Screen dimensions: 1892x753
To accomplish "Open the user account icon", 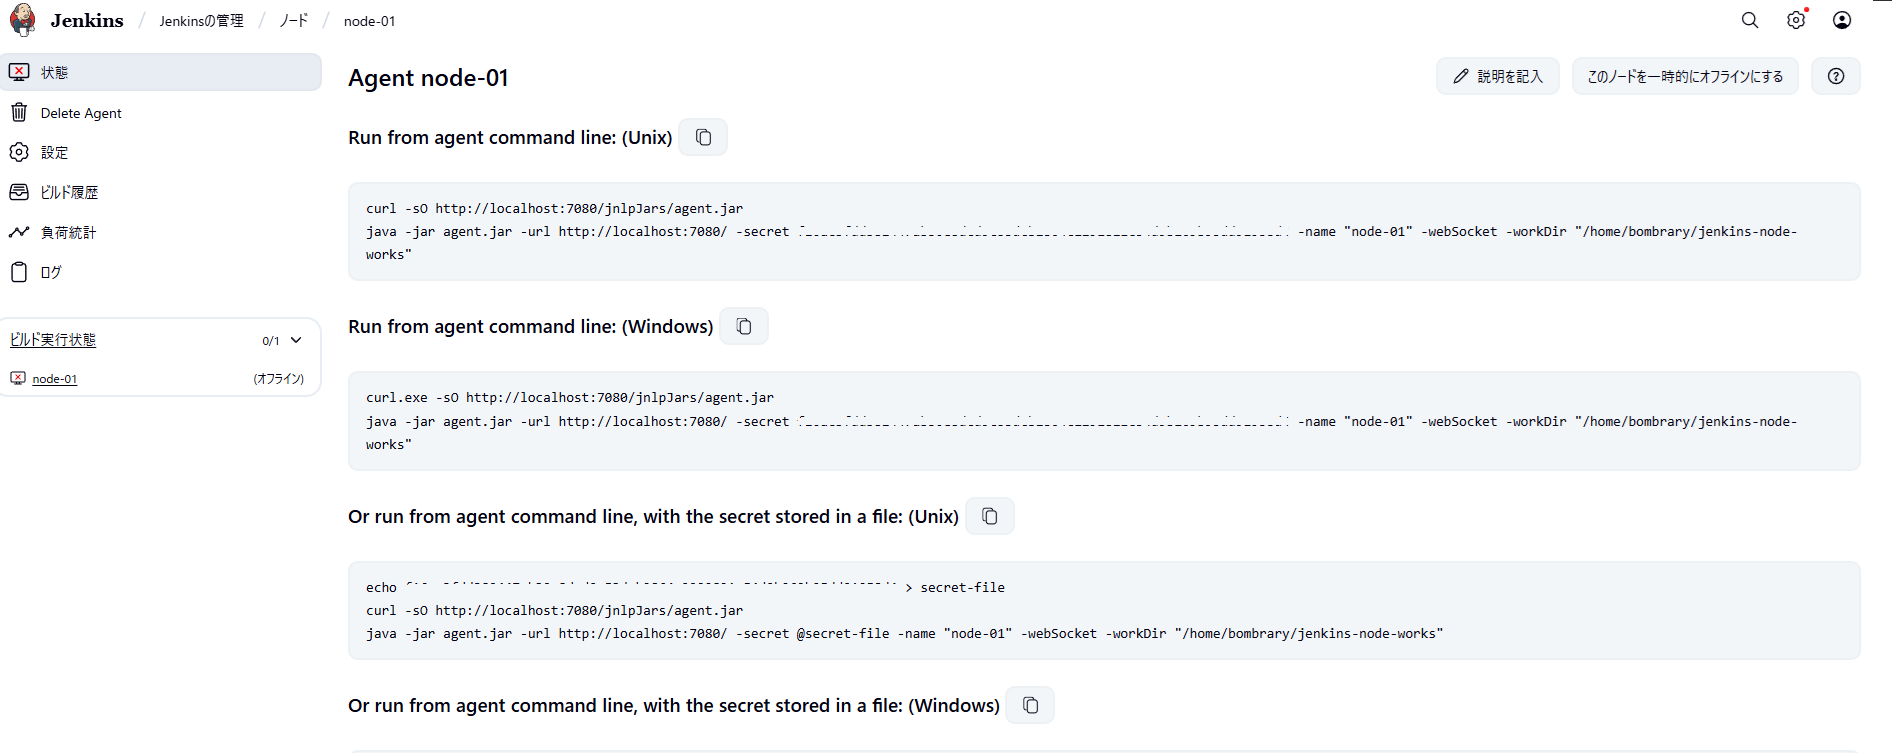I will tap(1842, 20).
